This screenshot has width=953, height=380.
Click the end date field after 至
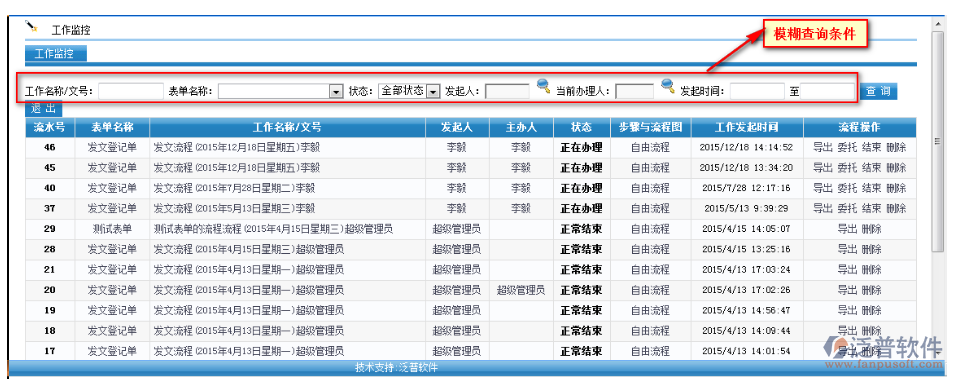(x=827, y=91)
